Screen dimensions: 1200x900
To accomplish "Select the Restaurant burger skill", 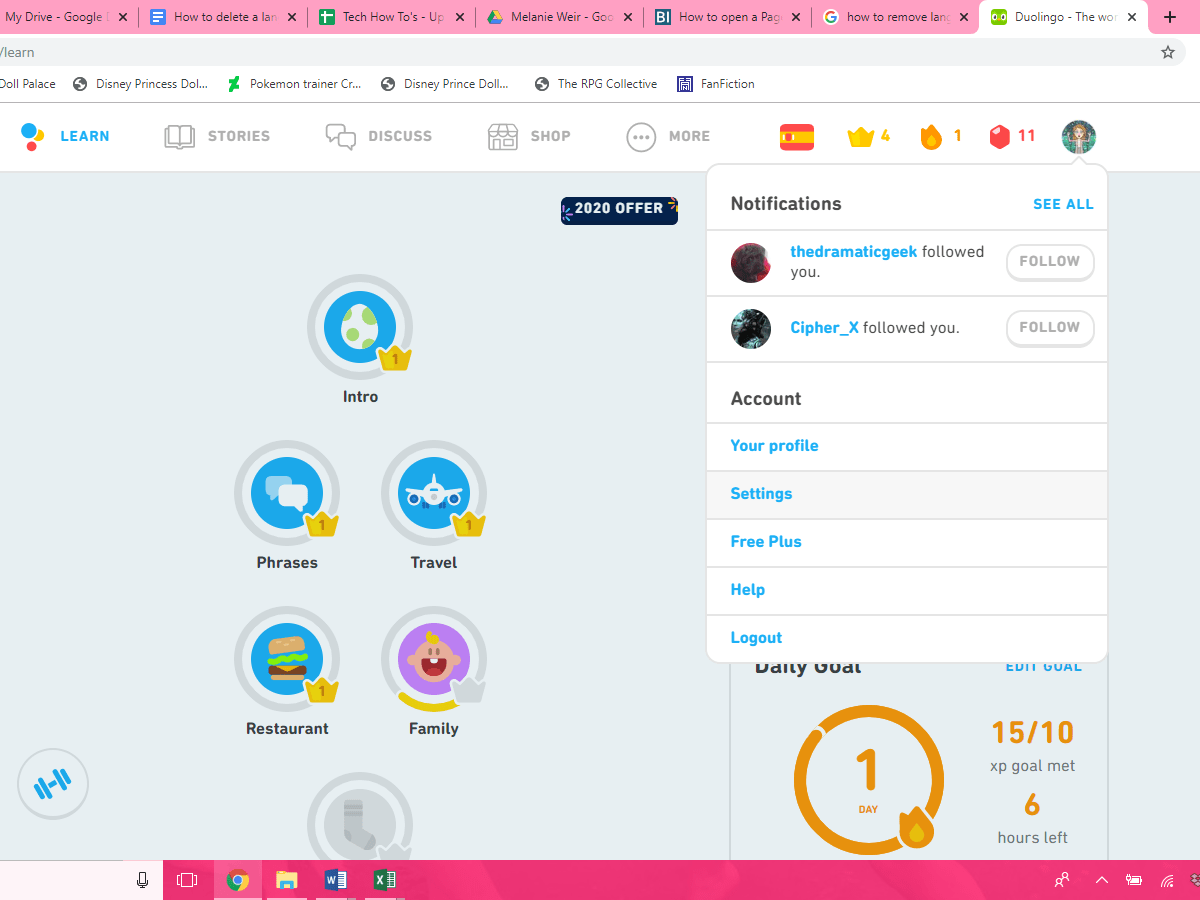I will tap(287, 659).
